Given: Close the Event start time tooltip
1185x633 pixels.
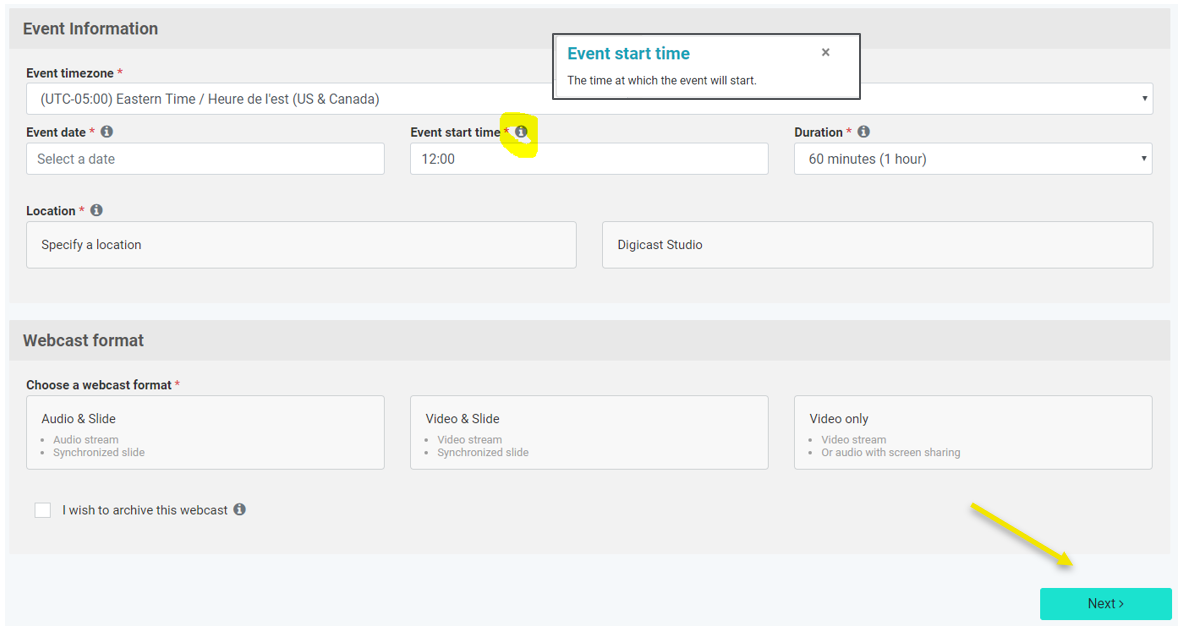Looking at the screenshot, I should coord(825,53).
